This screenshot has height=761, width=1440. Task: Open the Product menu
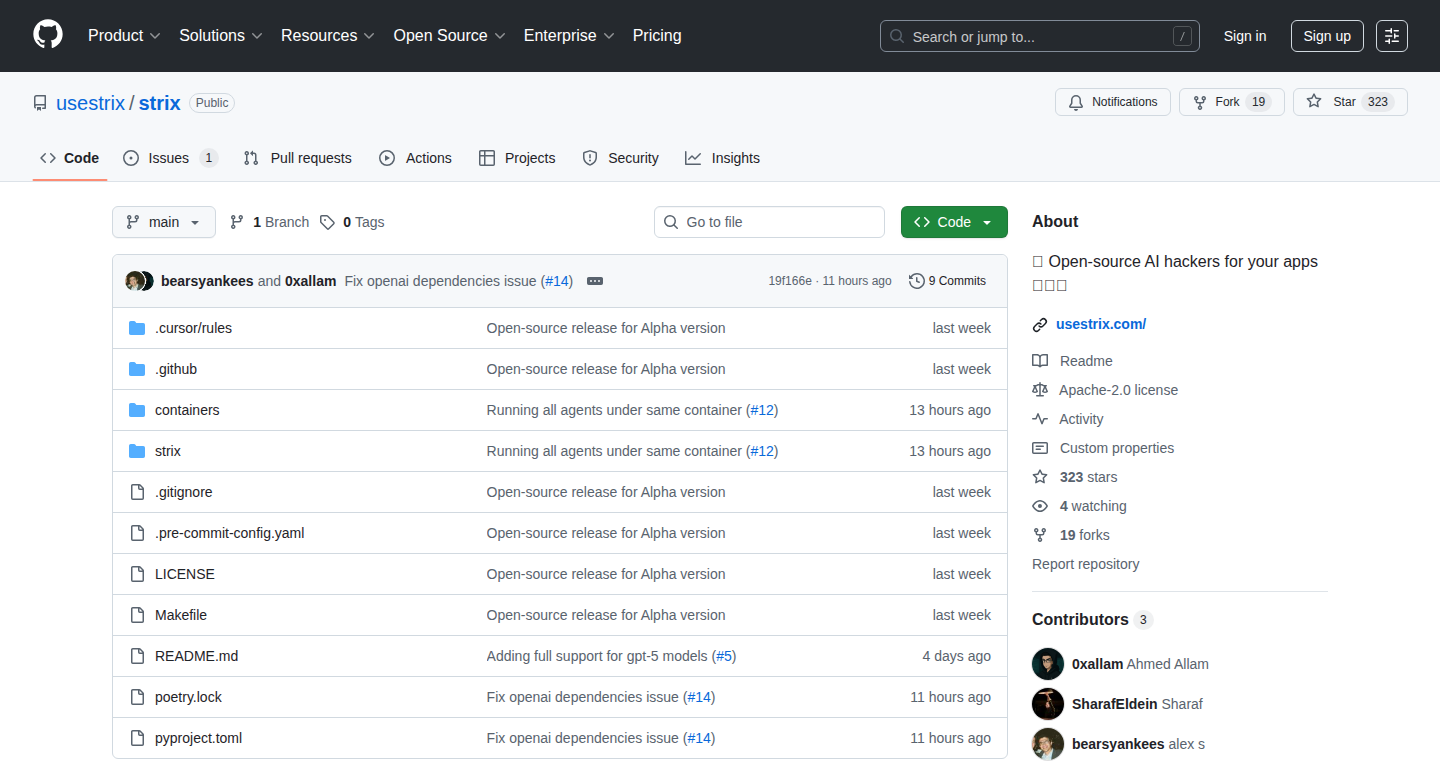124,35
